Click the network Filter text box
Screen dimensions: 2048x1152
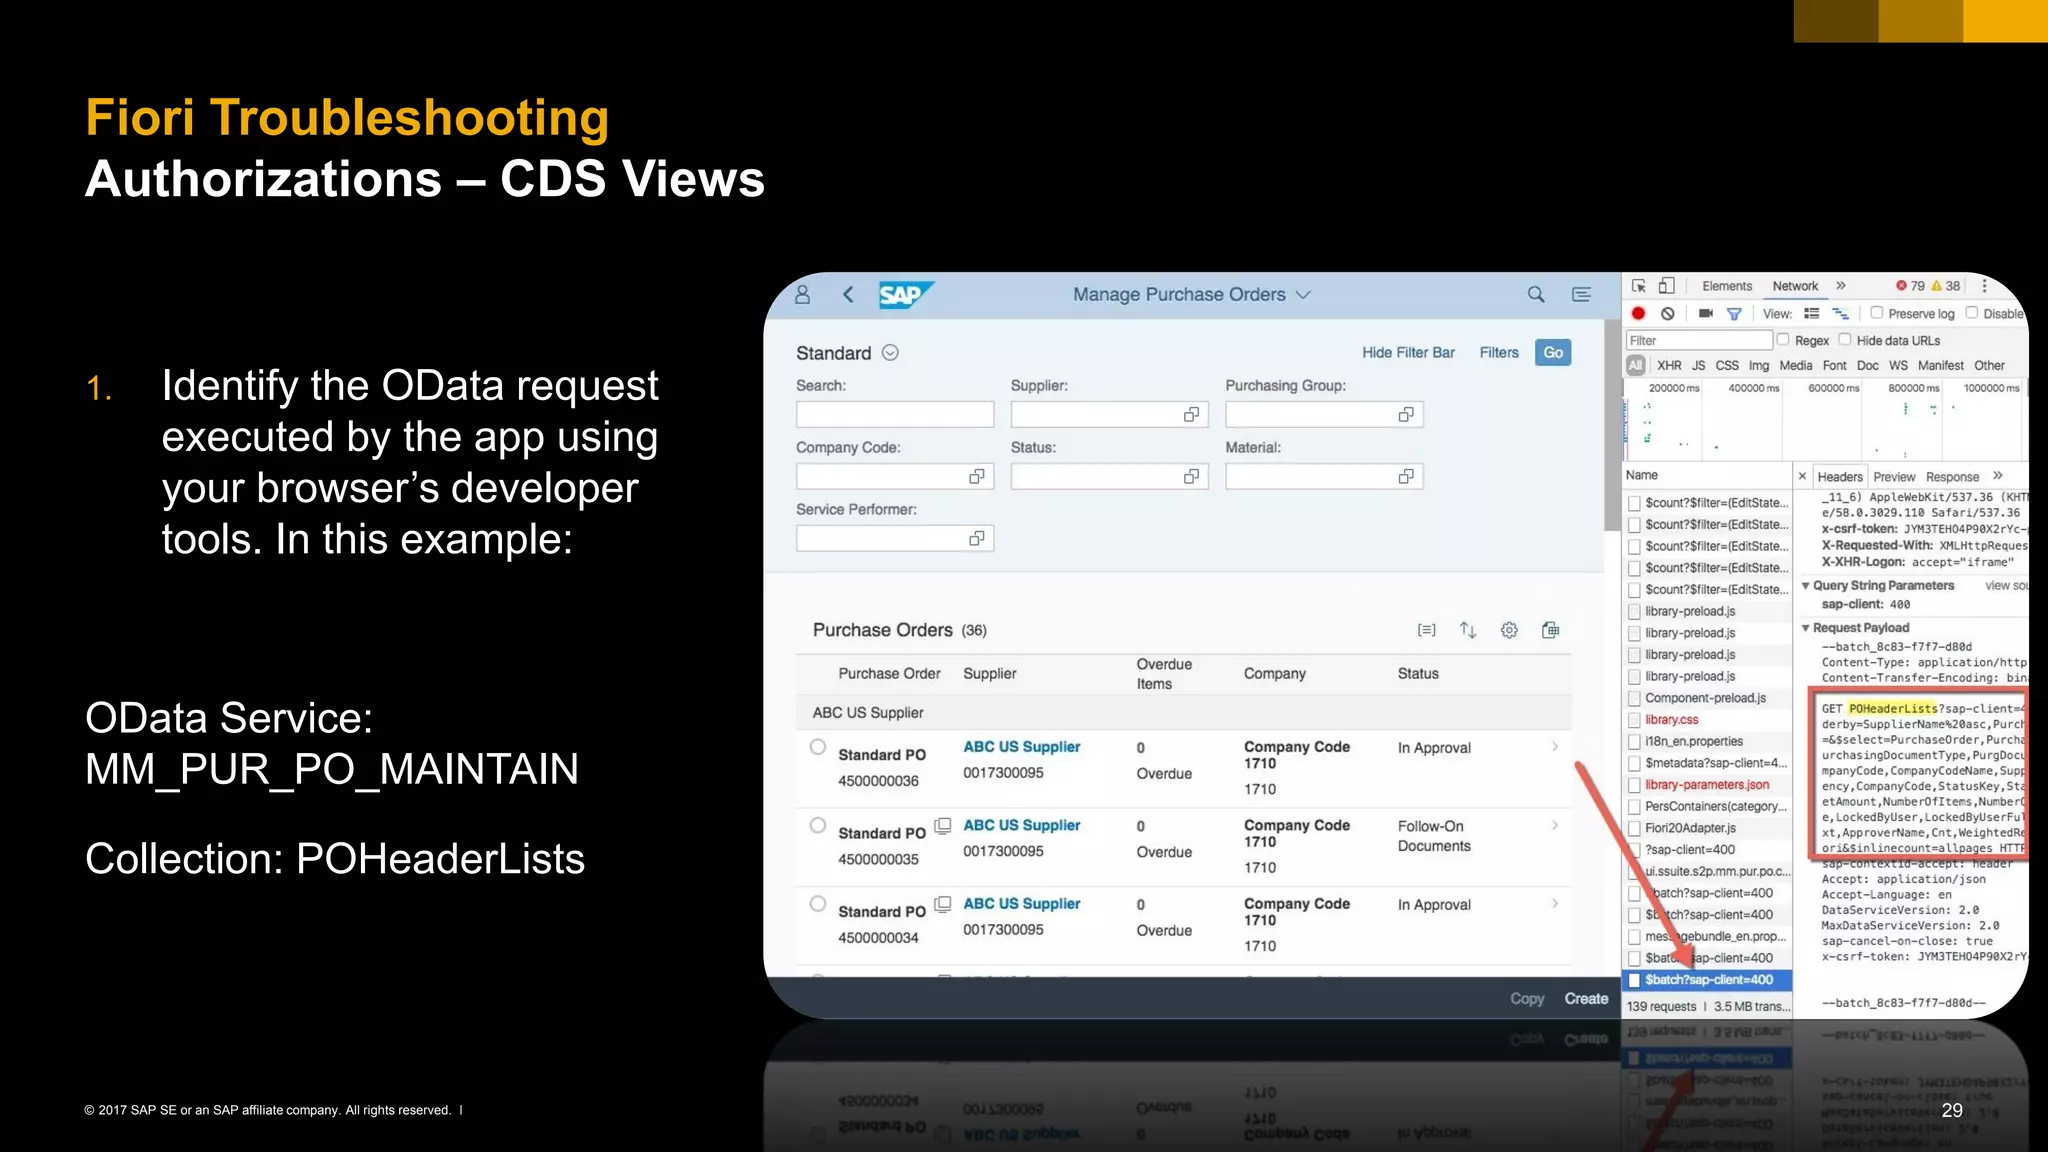(x=1698, y=341)
